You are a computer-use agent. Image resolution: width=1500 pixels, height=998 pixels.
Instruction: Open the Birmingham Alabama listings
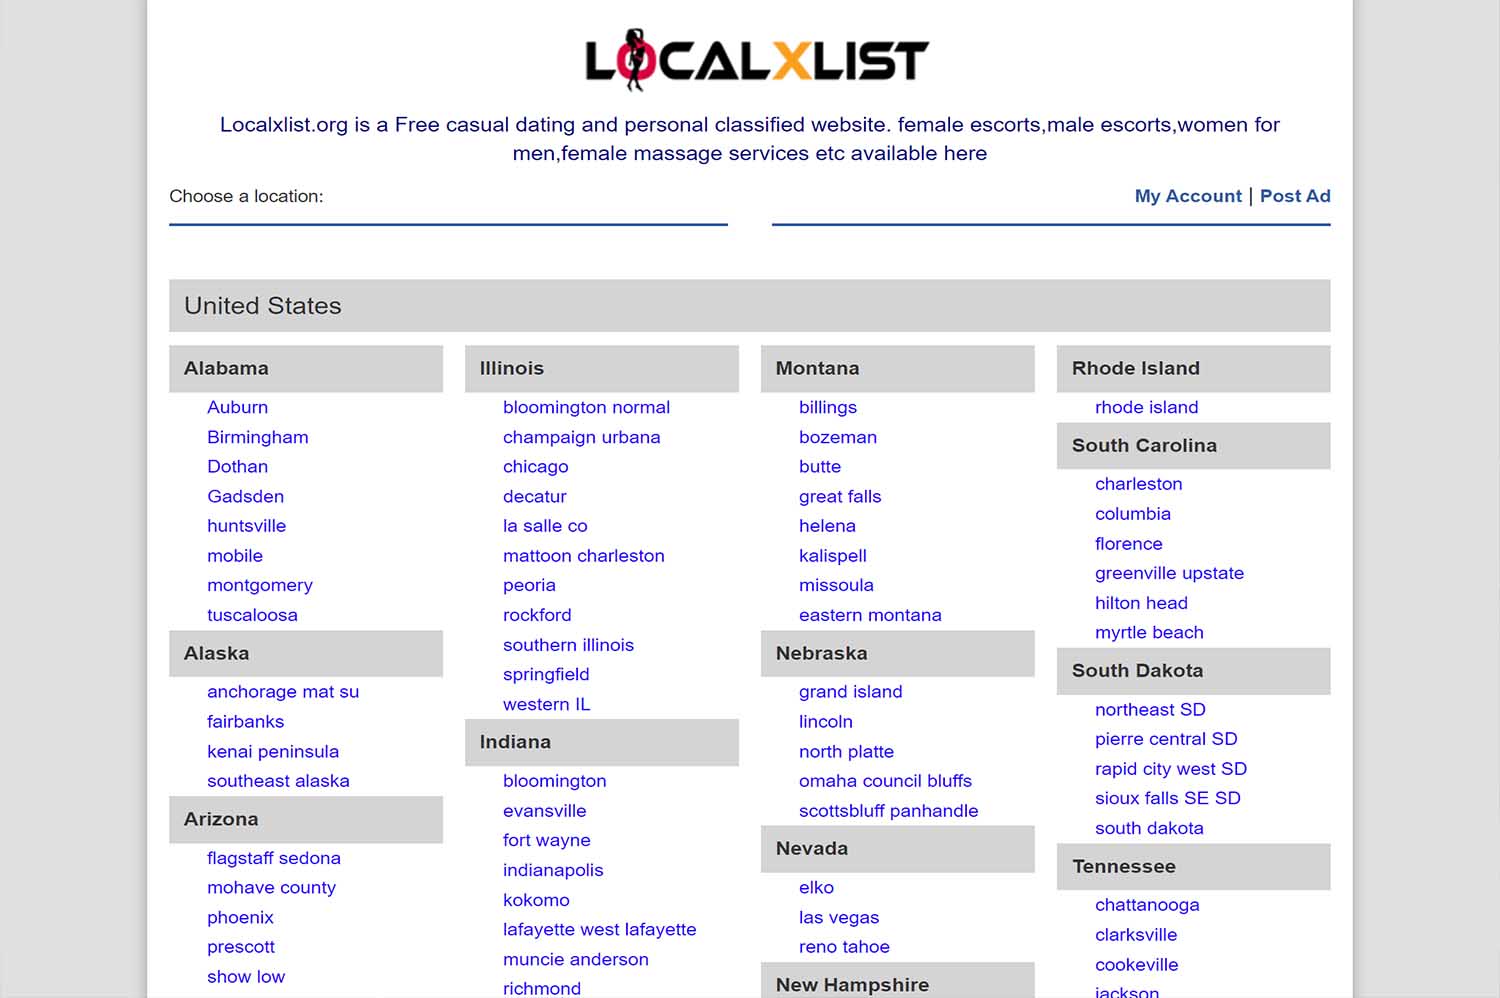point(257,437)
